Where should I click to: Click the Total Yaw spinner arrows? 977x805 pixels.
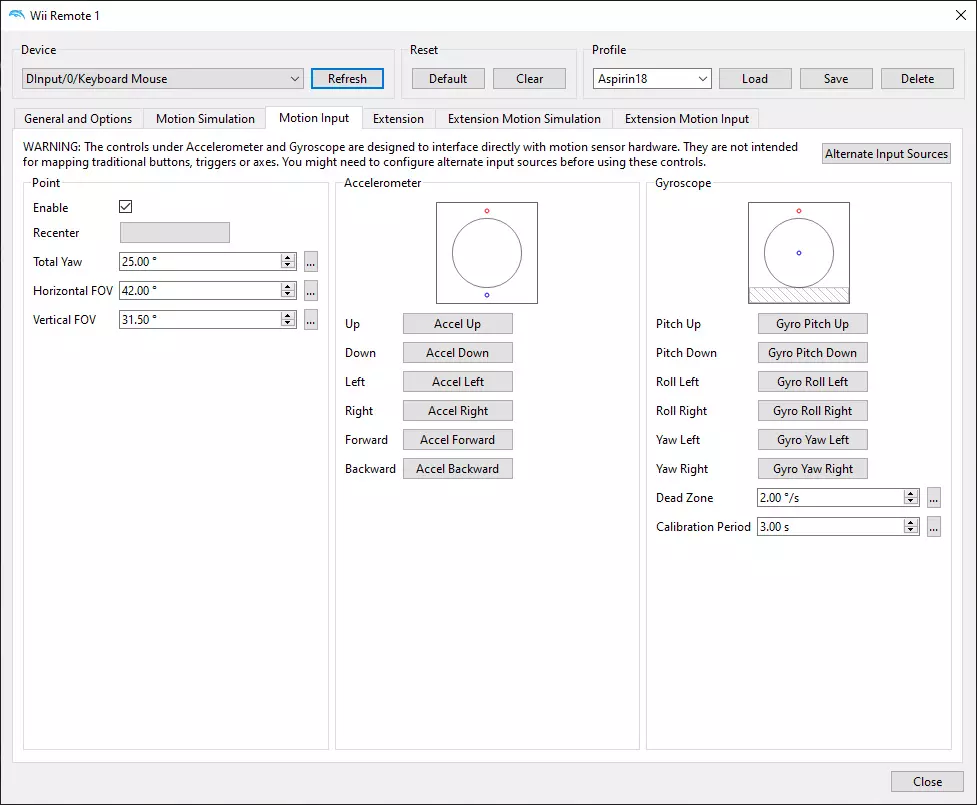[288, 262]
